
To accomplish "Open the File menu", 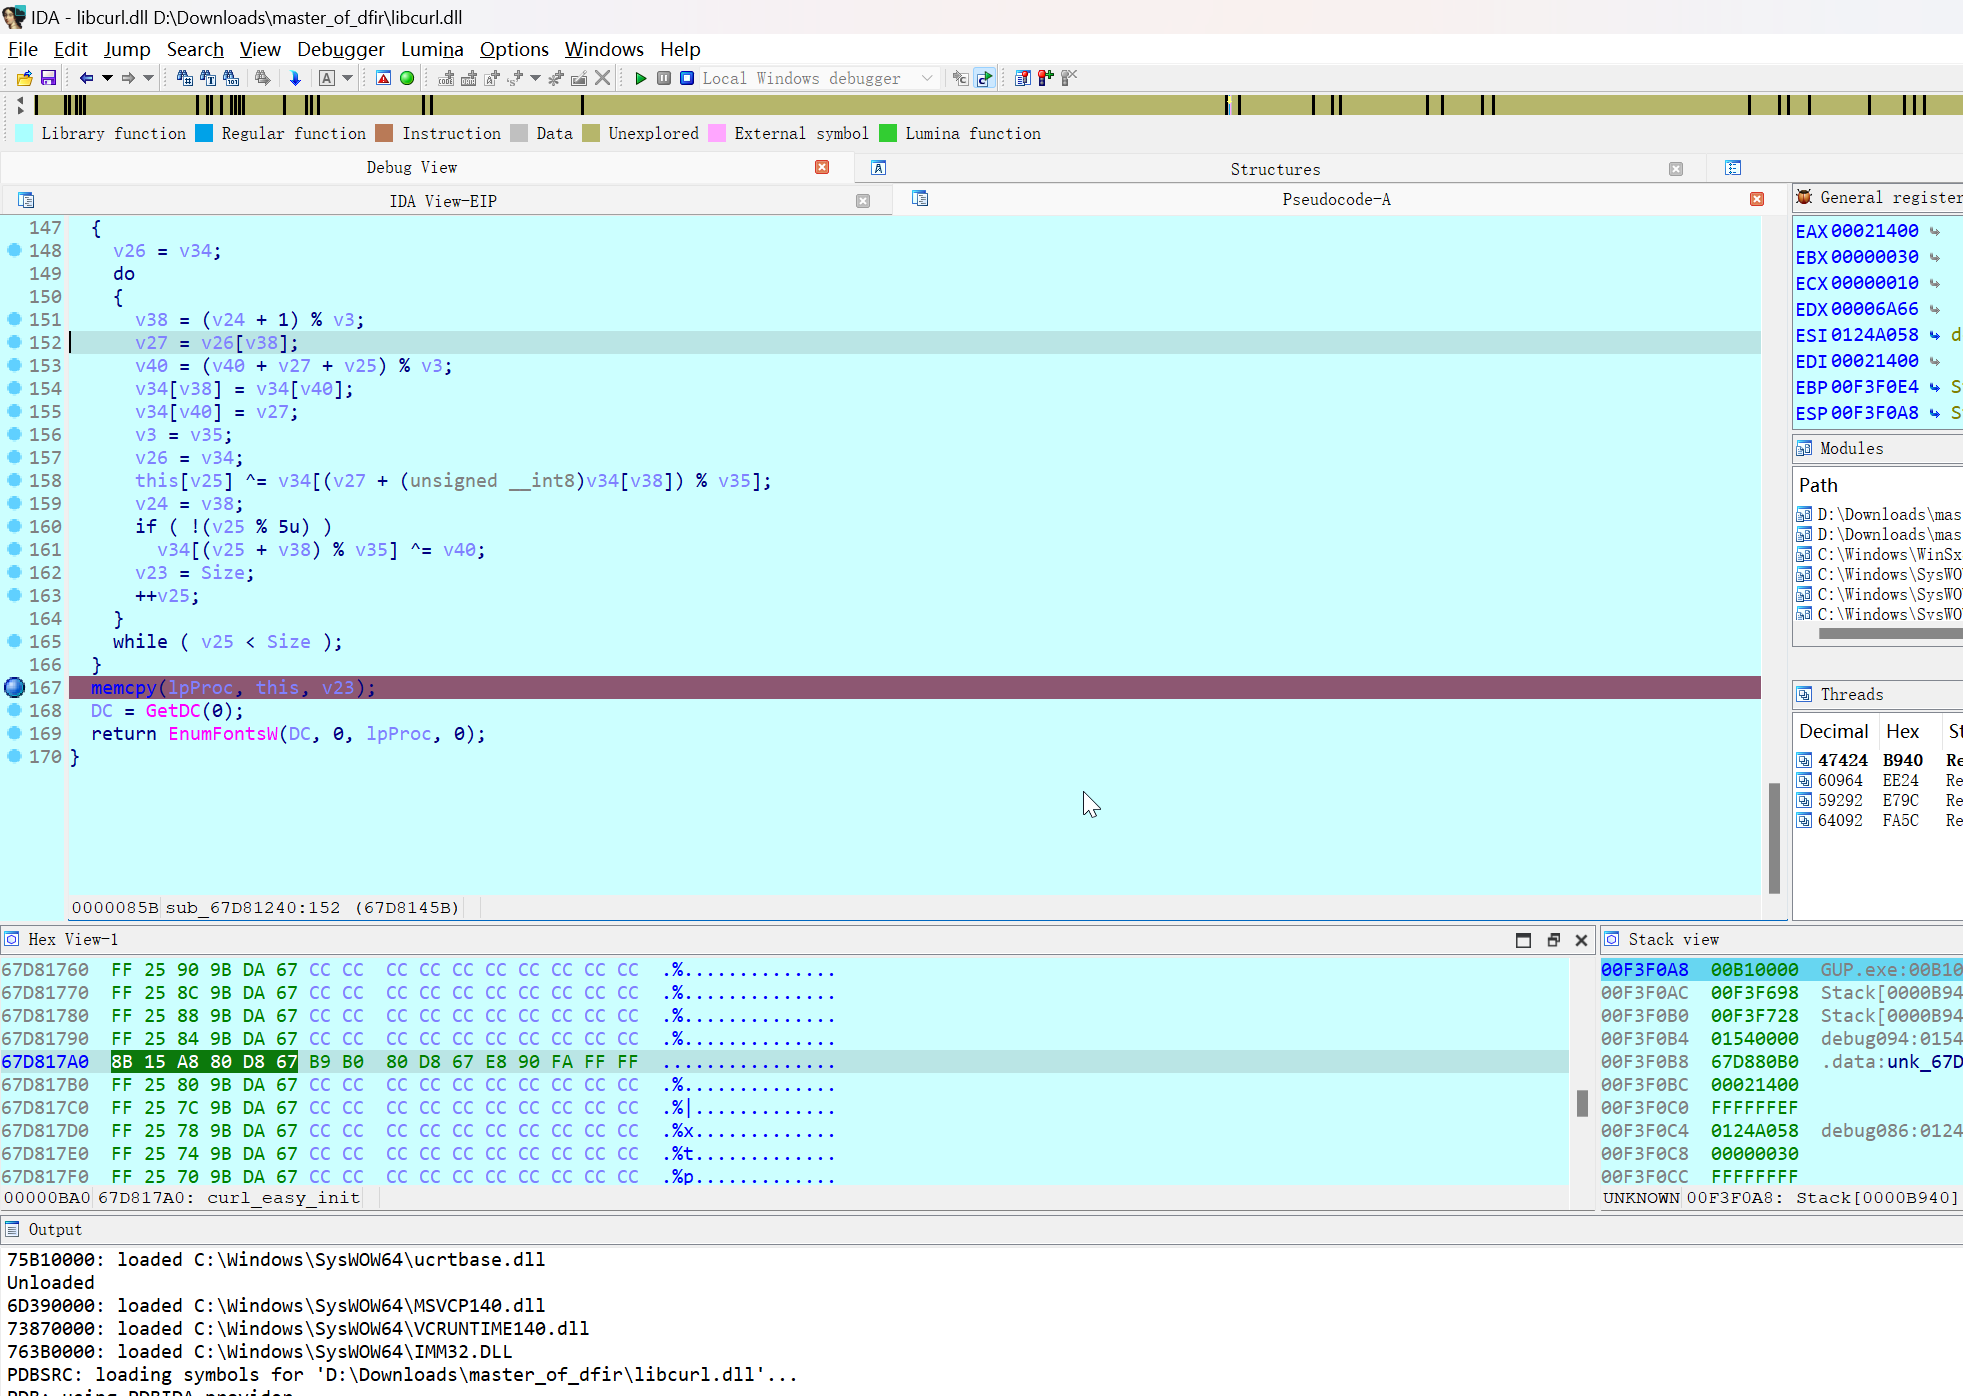I will (22, 49).
